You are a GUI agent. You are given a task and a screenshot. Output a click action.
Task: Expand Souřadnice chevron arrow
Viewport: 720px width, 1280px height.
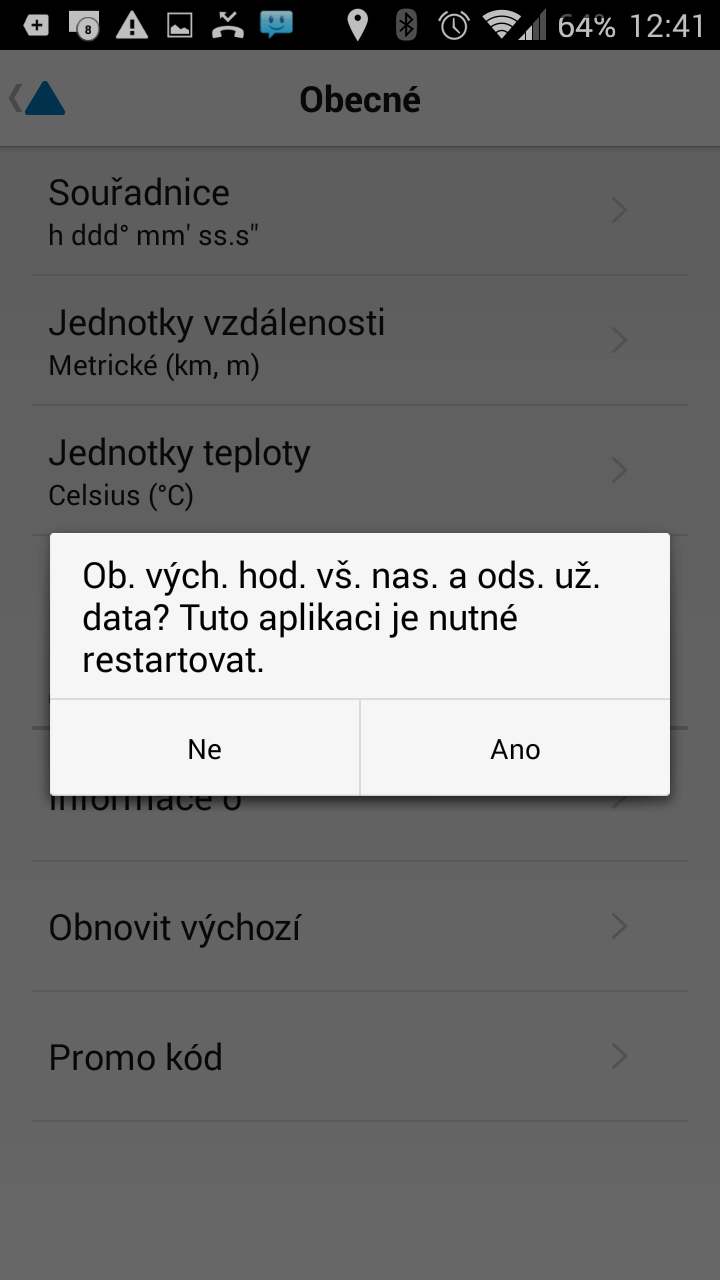click(x=619, y=210)
